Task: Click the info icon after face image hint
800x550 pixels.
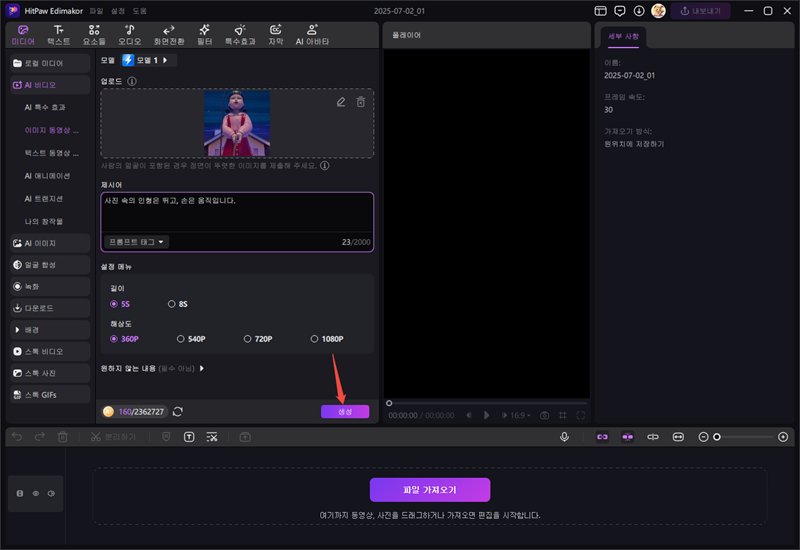Action: tap(324, 165)
